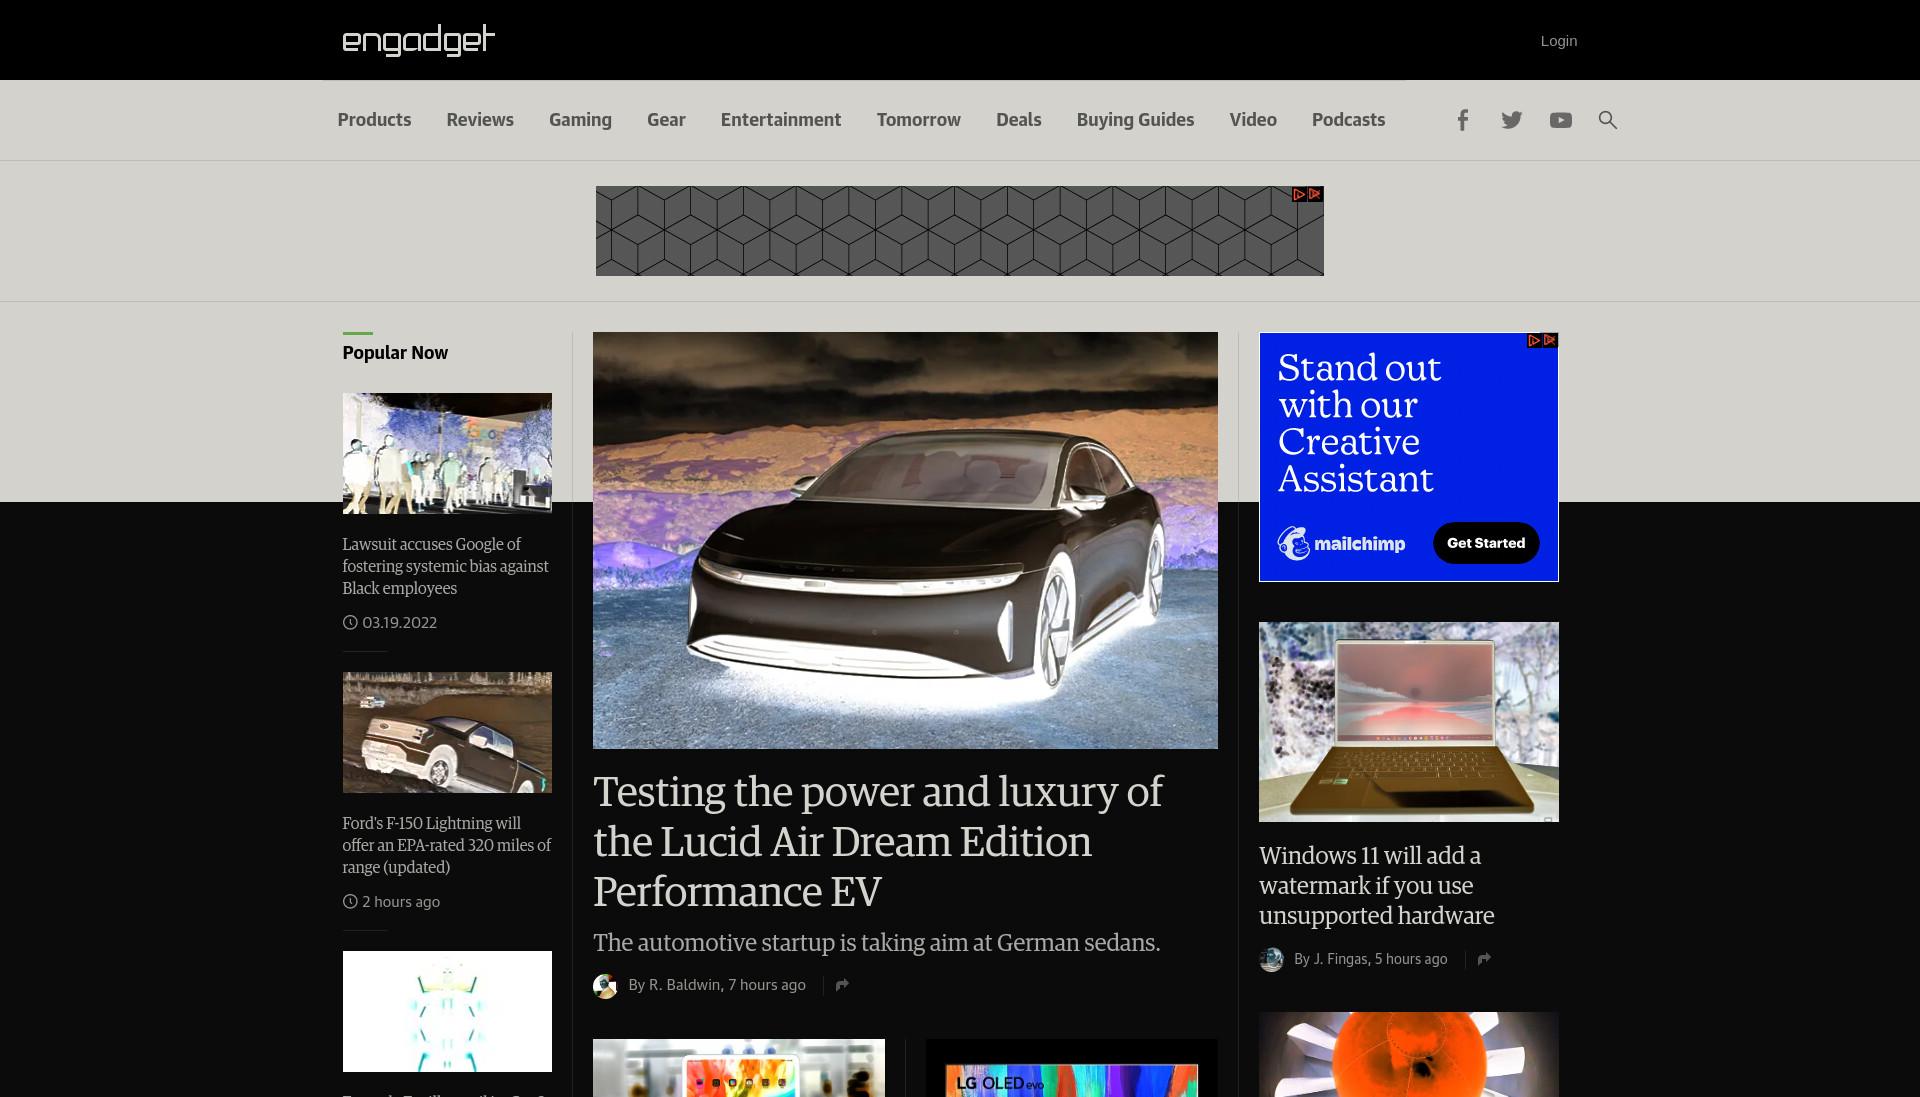
Task: Open Engadget's Facebook page icon
Action: pos(1462,120)
